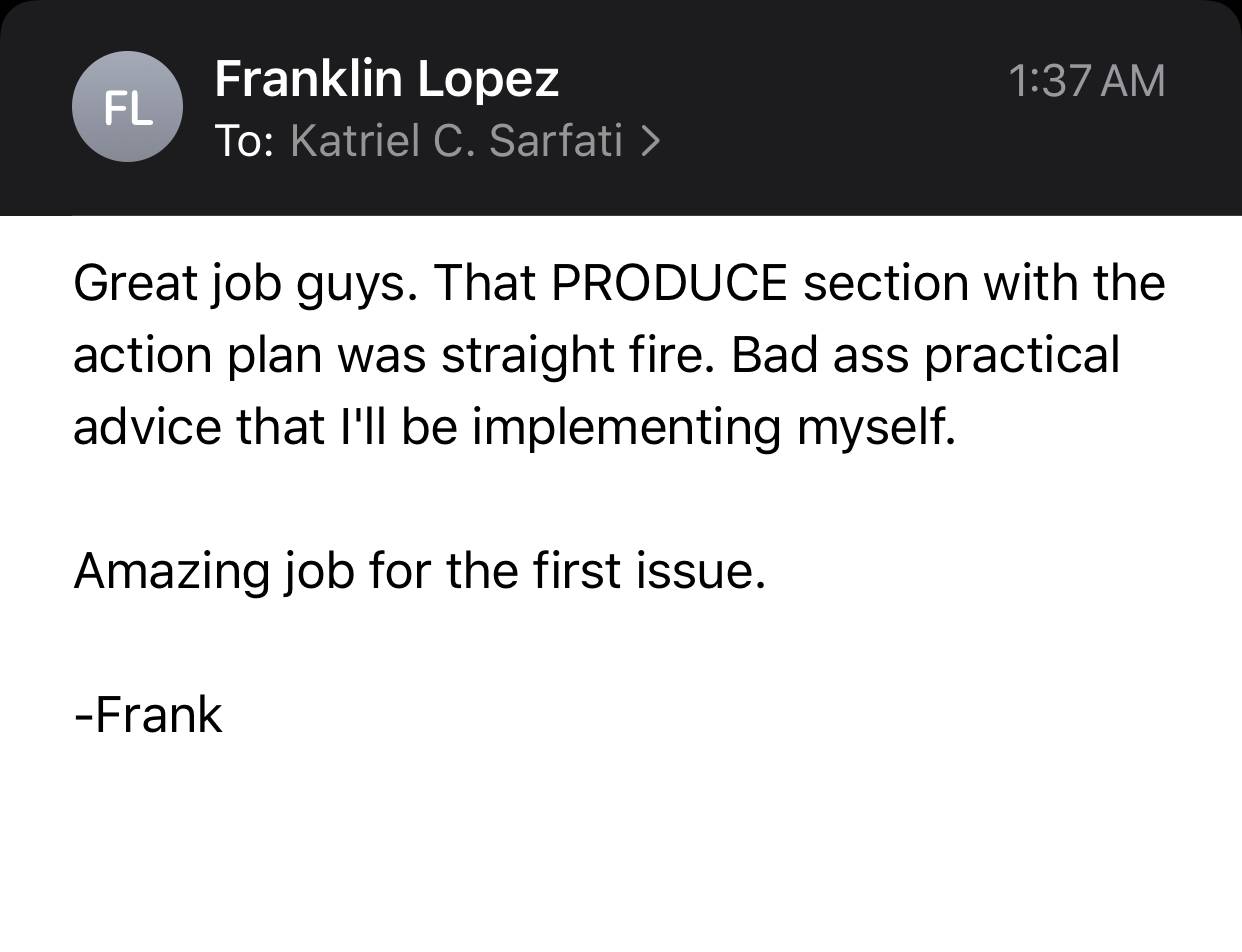The height and width of the screenshot is (952, 1242).
Task: Select the Amazing job for the first issue line
Action: coord(419,572)
